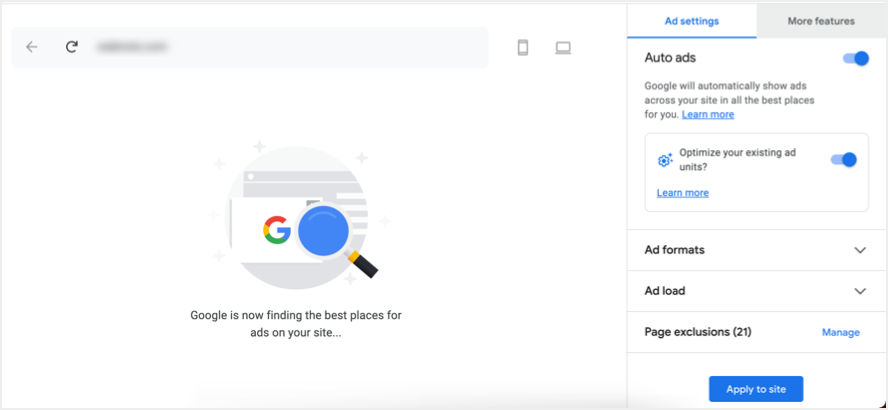Viewport: 888px width, 410px height.
Task: Click the Page exclusions (21) label
Action: coord(698,332)
